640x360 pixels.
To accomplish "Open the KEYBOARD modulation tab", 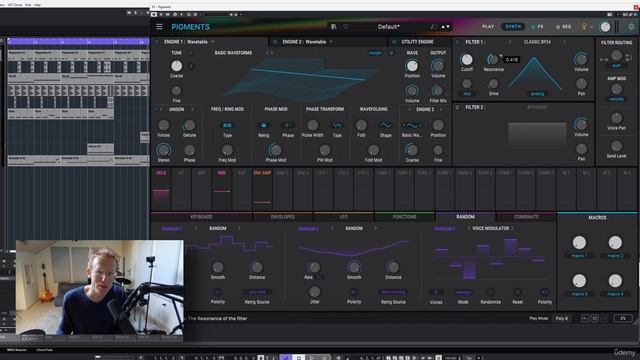I will 202,217.
